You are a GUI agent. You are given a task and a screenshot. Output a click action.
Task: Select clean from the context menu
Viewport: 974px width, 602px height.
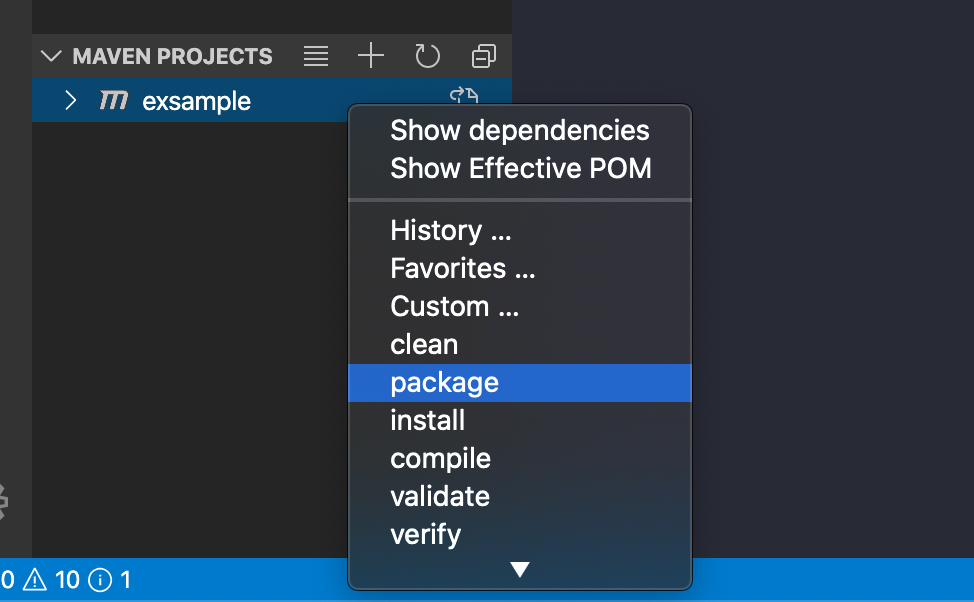pyautogui.click(x=424, y=344)
